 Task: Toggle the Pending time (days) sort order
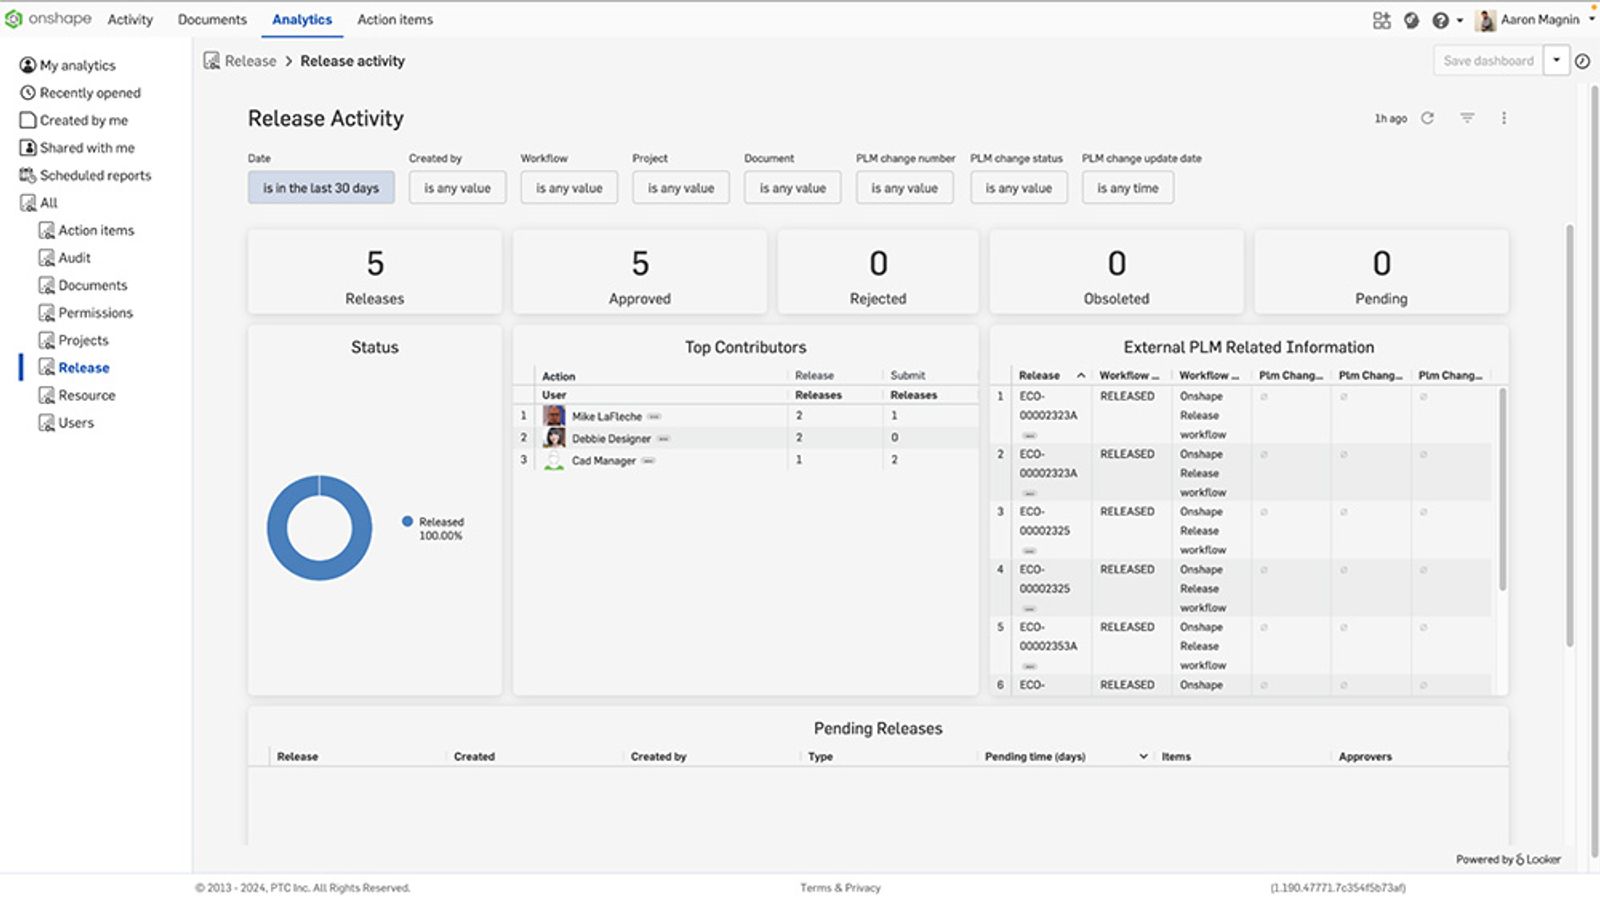point(1142,756)
